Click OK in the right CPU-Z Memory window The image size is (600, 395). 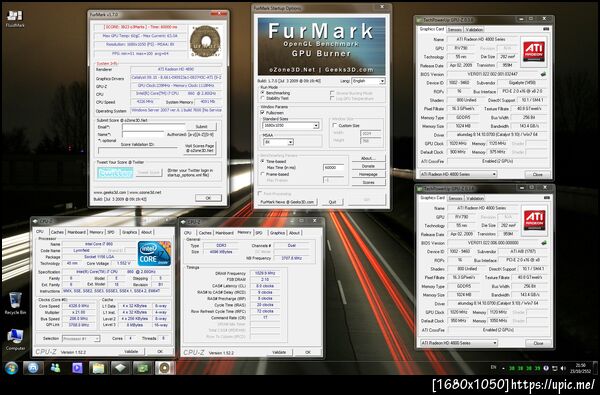coord(308,352)
